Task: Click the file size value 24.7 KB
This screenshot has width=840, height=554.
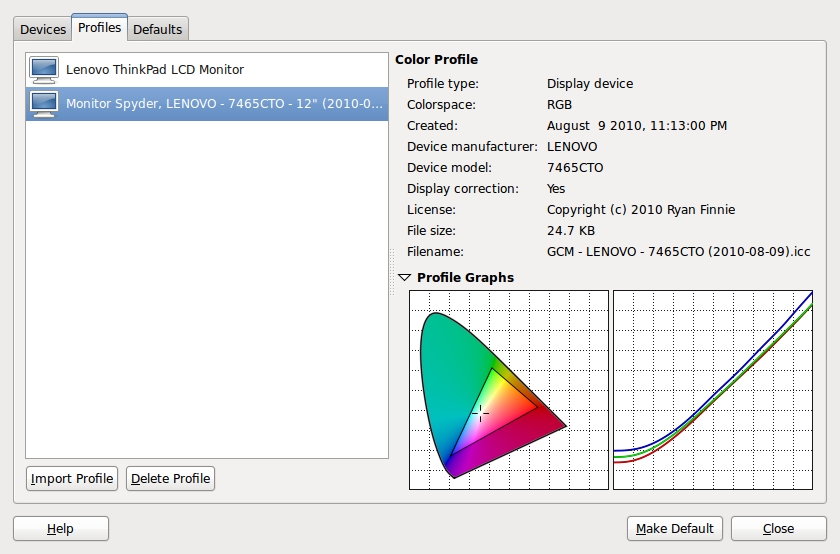Action: [x=571, y=231]
